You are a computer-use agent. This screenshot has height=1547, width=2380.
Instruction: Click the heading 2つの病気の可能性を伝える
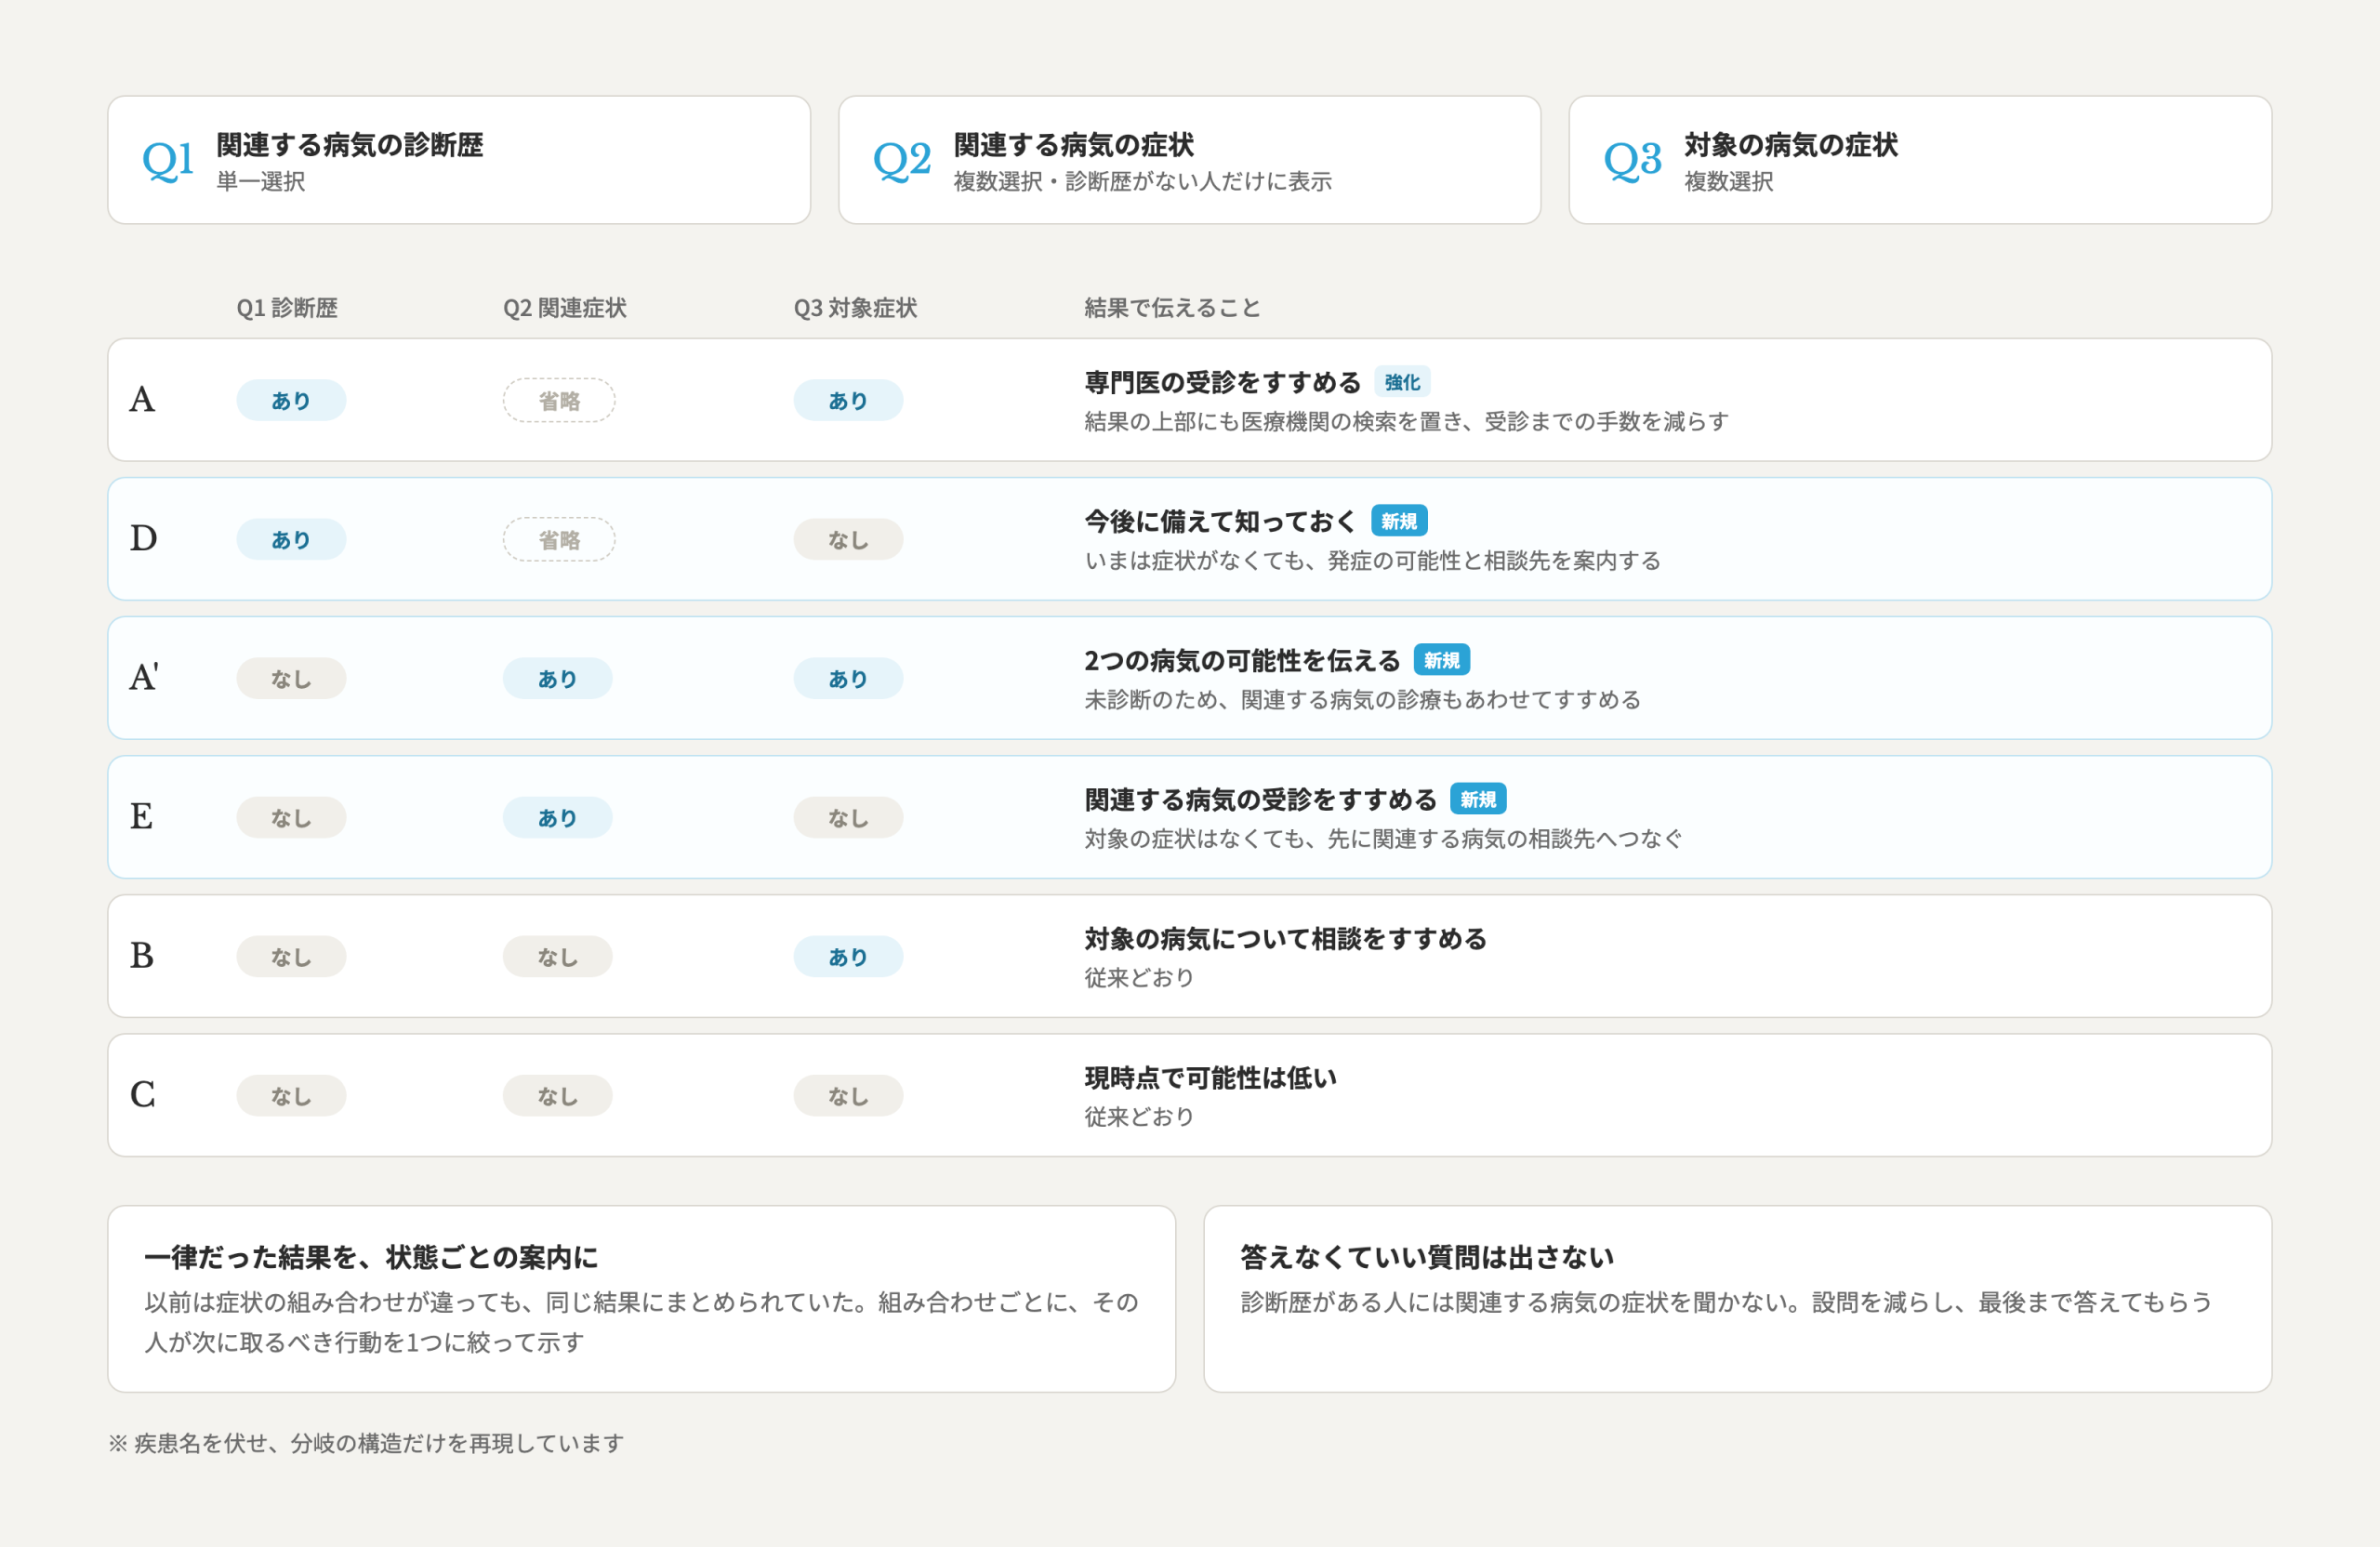(x=1243, y=660)
